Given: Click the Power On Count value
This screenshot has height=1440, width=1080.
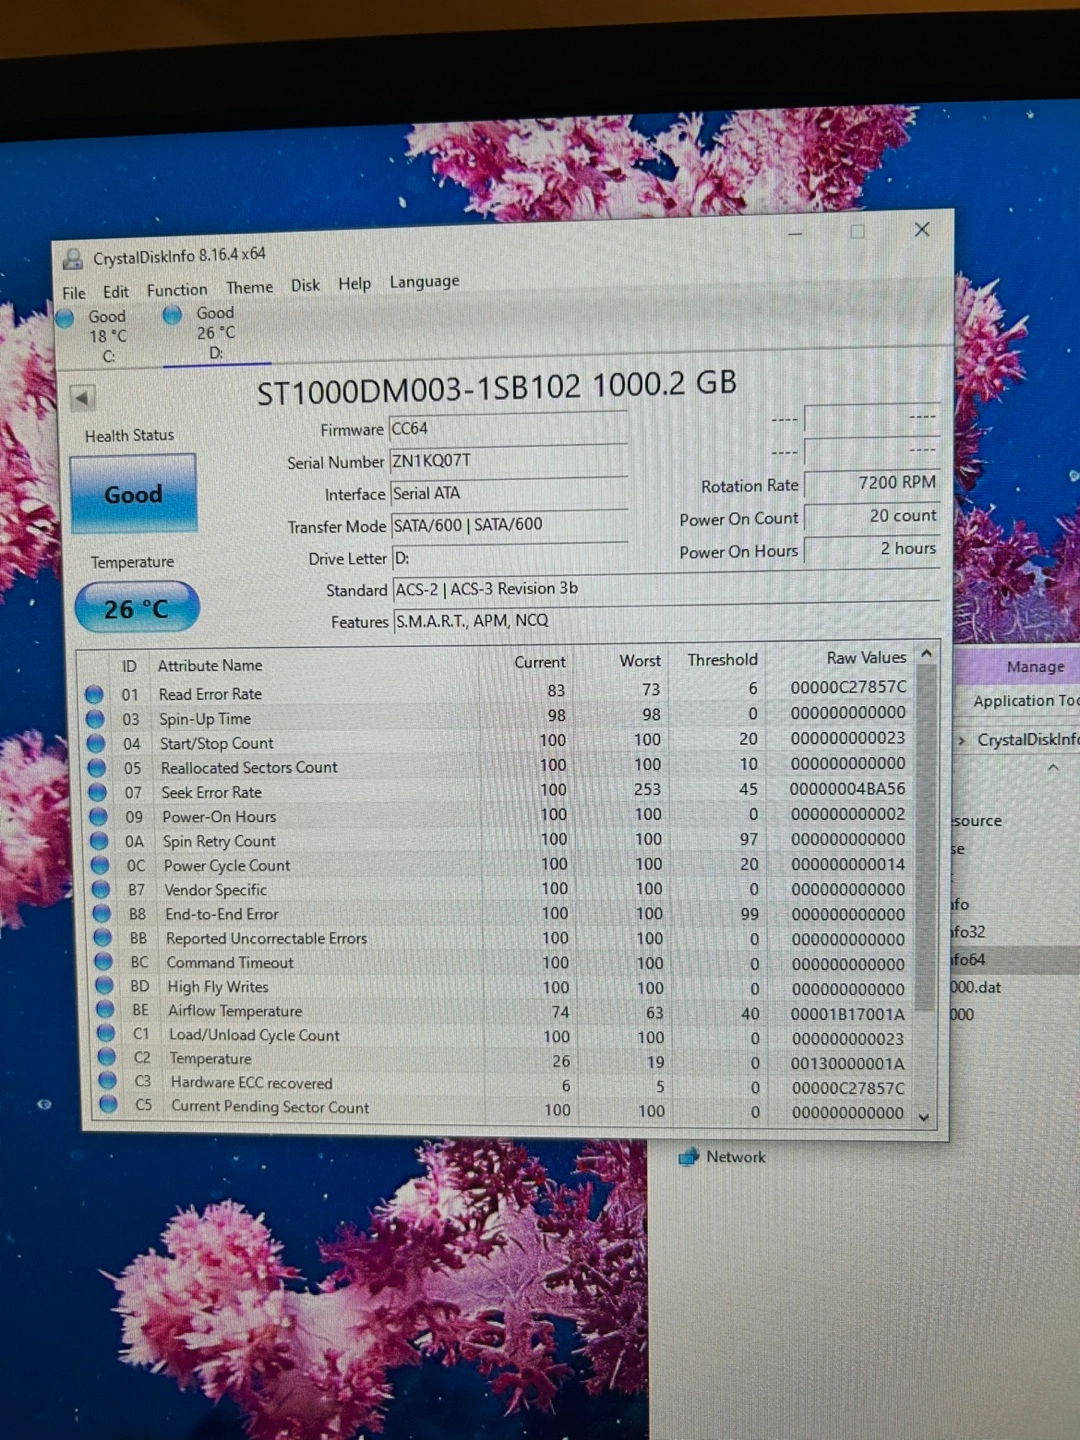Looking at the screenshot, I should coord(872,515).
